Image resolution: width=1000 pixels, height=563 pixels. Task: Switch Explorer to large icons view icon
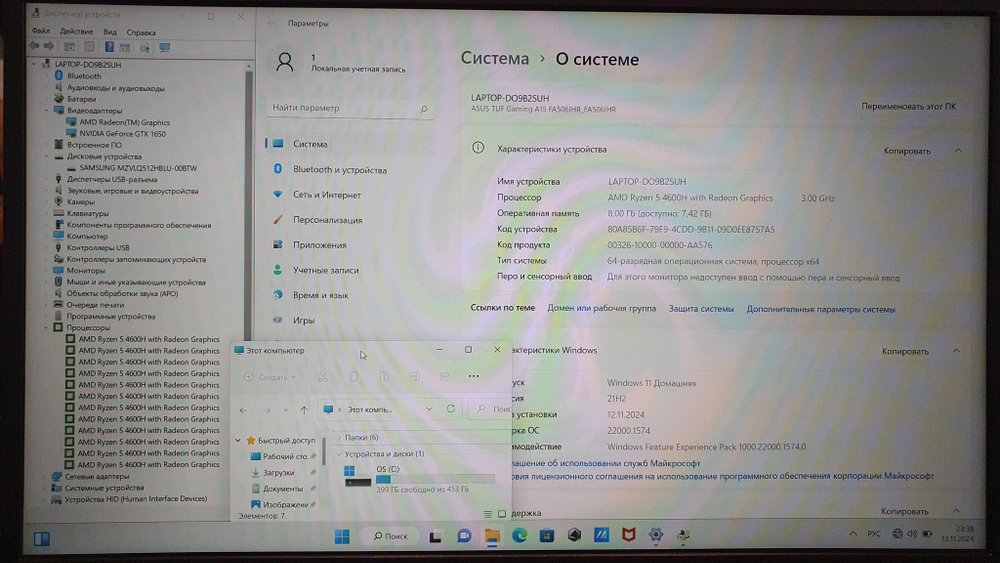coord(502,514)
